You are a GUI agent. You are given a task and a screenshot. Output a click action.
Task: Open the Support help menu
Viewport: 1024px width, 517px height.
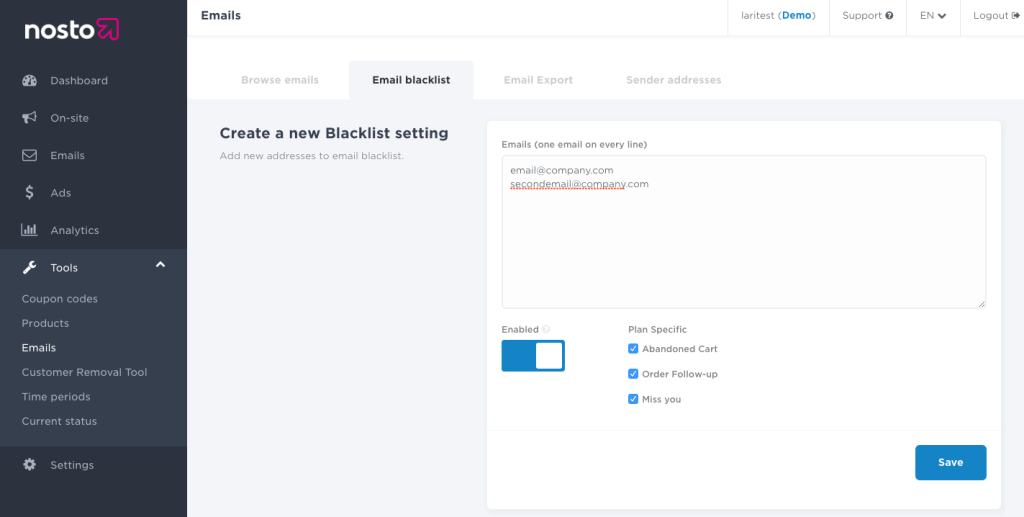coord(867,16)
